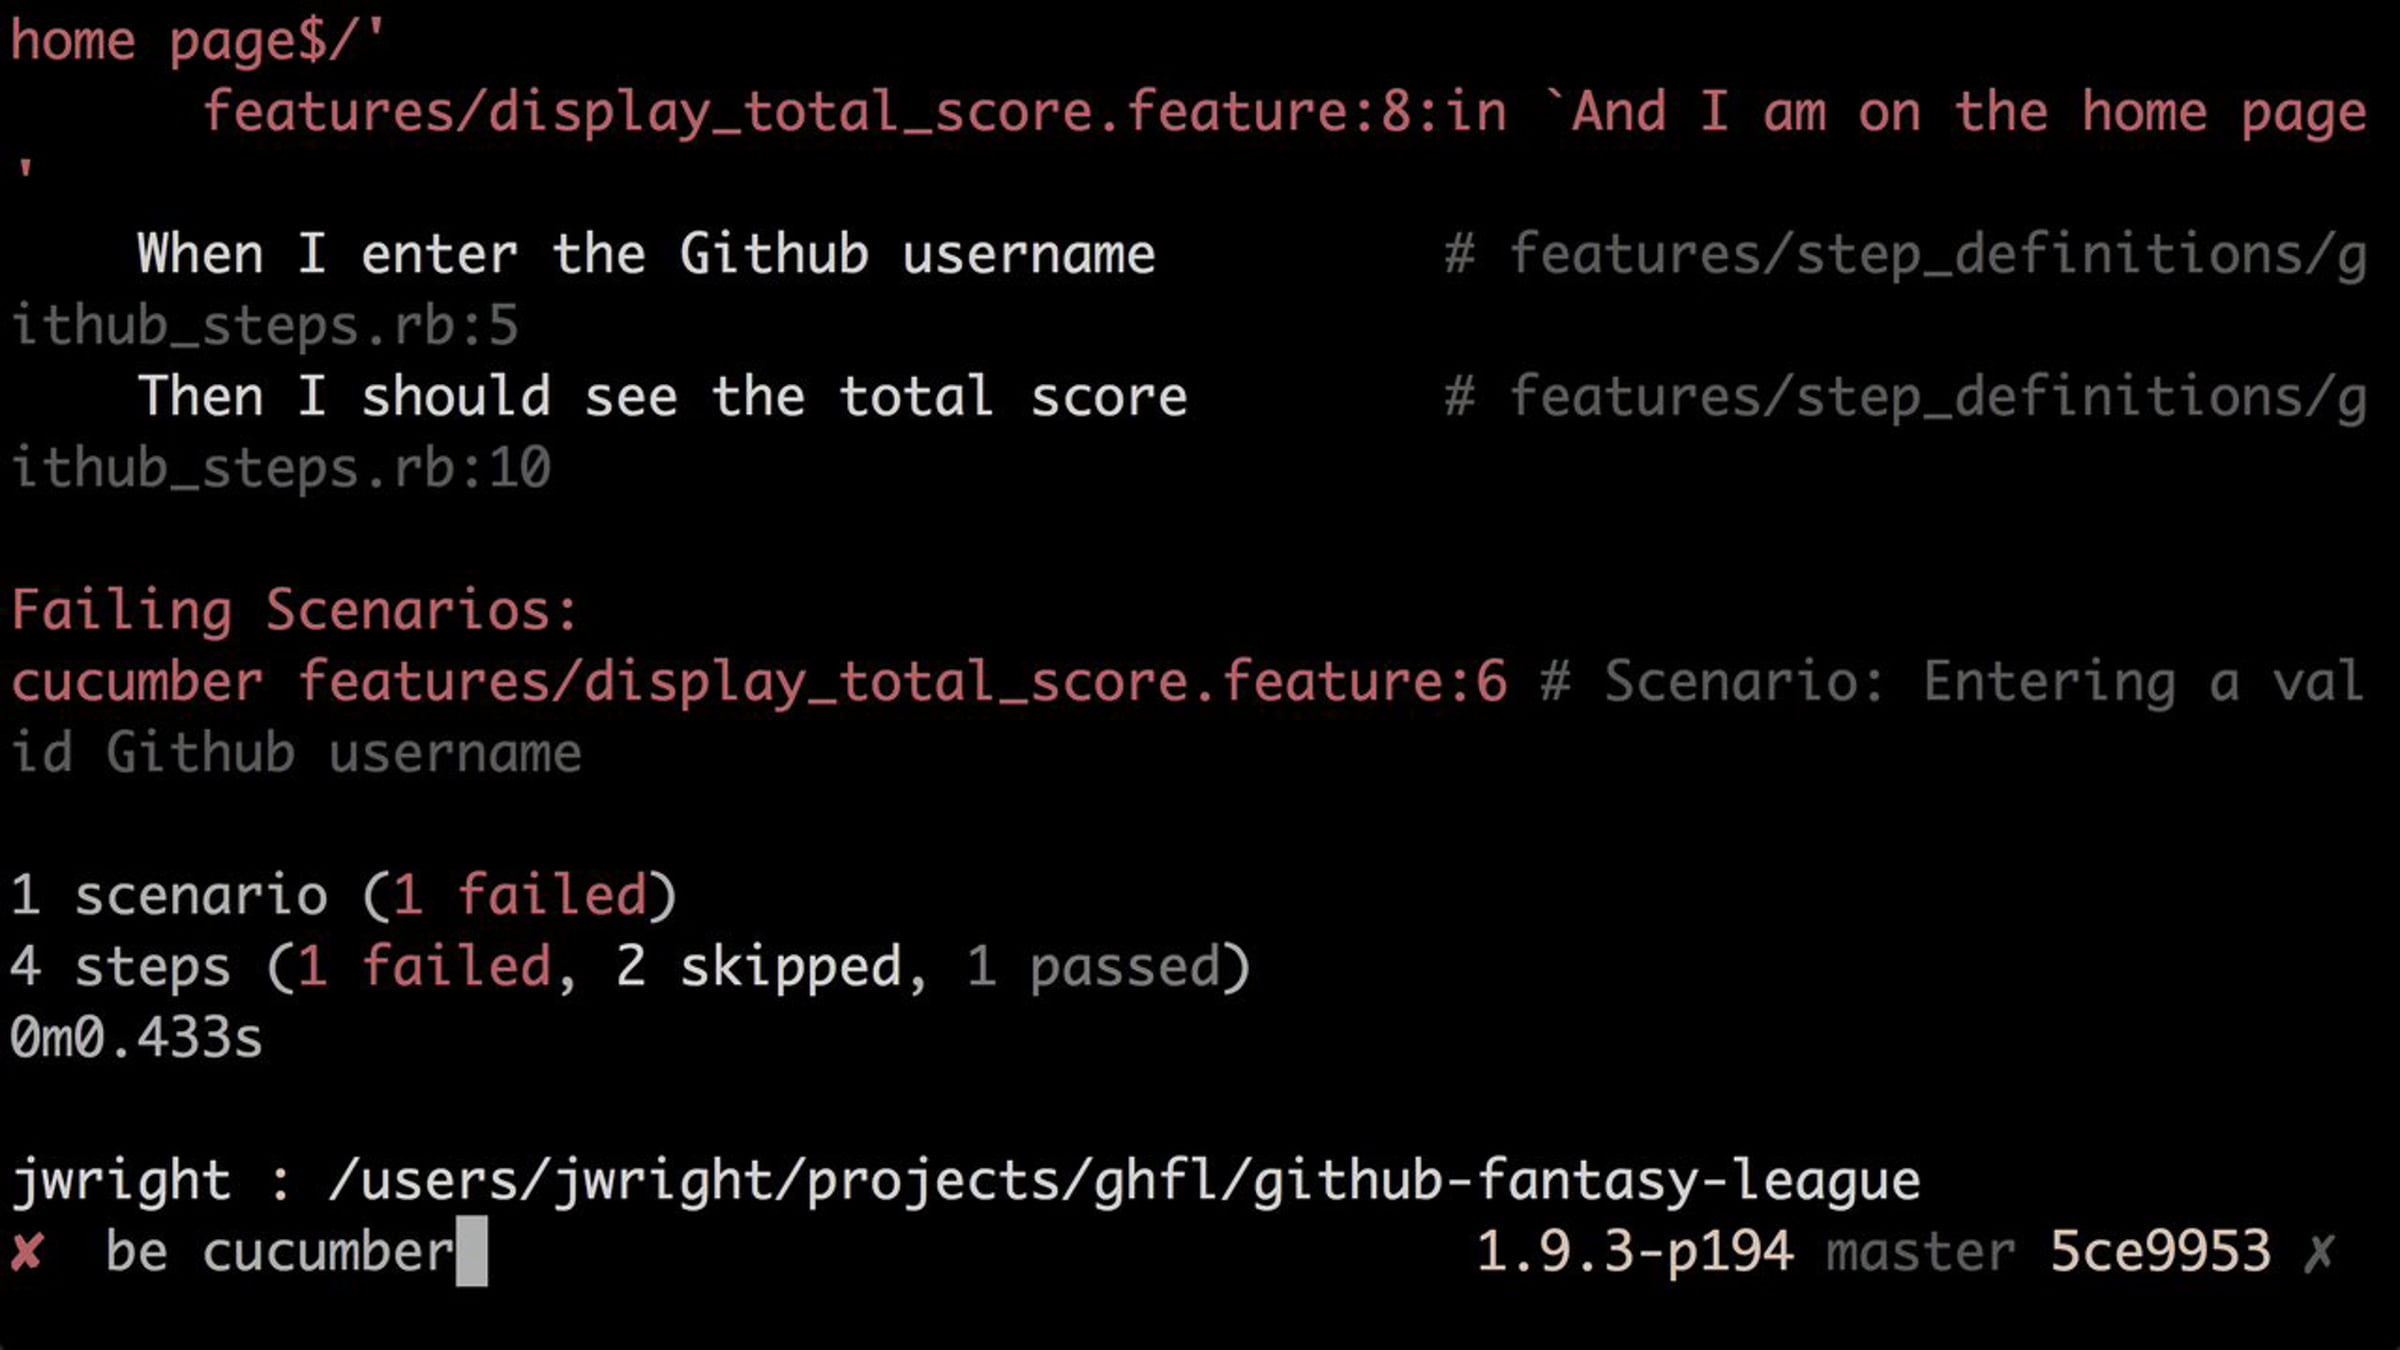Click the git dirty marker after 5ce9953

pos(2319,1253)
